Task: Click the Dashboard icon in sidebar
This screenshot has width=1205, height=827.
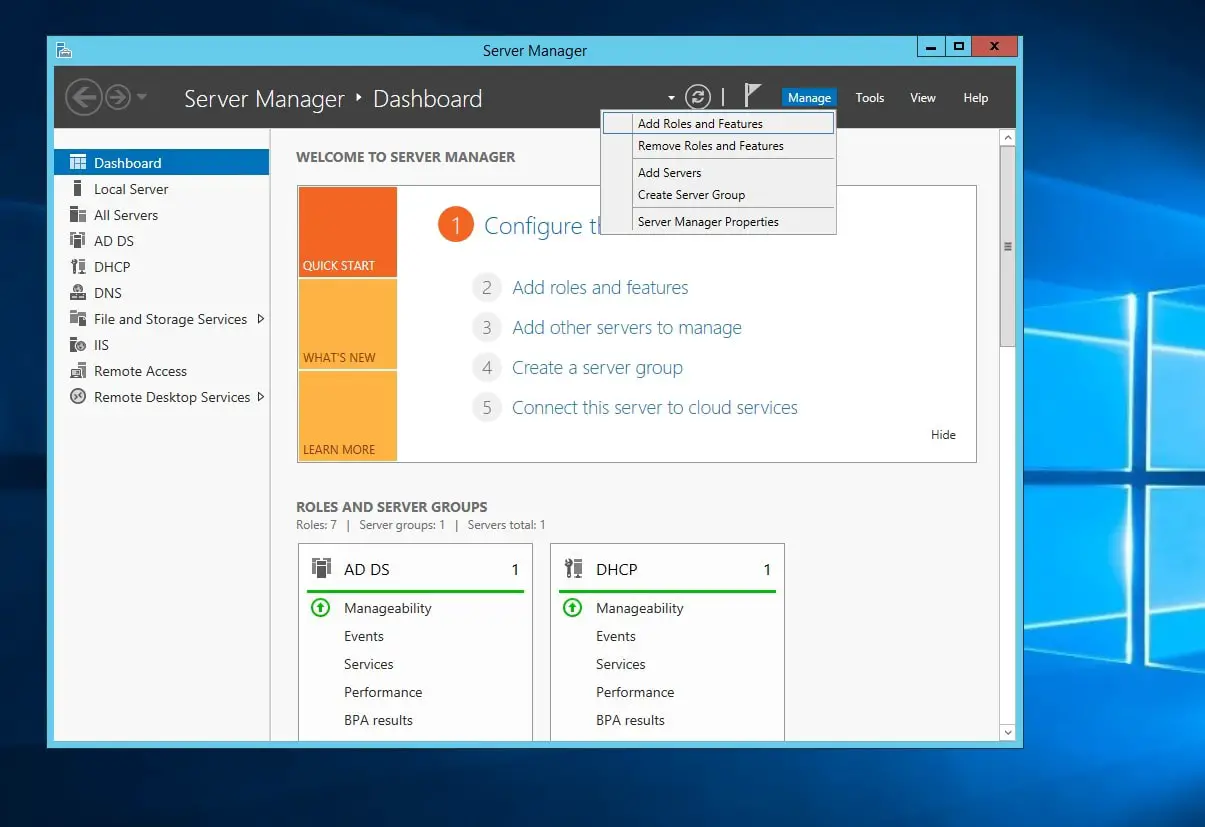Action: coord(77,162)
